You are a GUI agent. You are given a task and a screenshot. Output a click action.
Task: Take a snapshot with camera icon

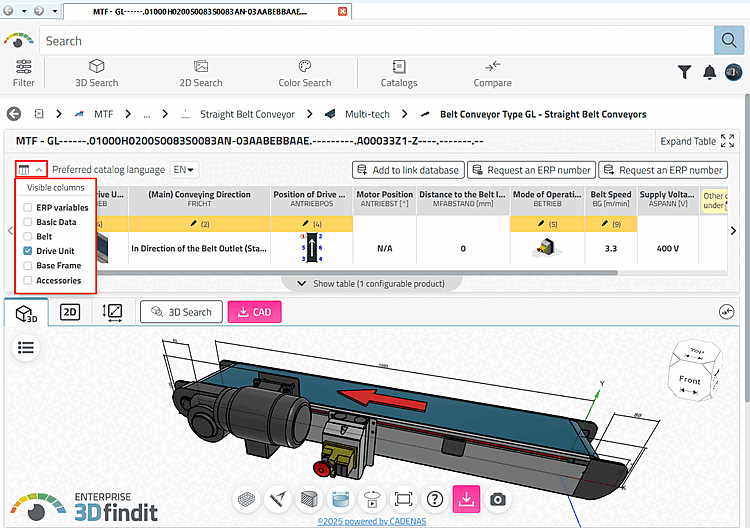[x=498, y=499]
